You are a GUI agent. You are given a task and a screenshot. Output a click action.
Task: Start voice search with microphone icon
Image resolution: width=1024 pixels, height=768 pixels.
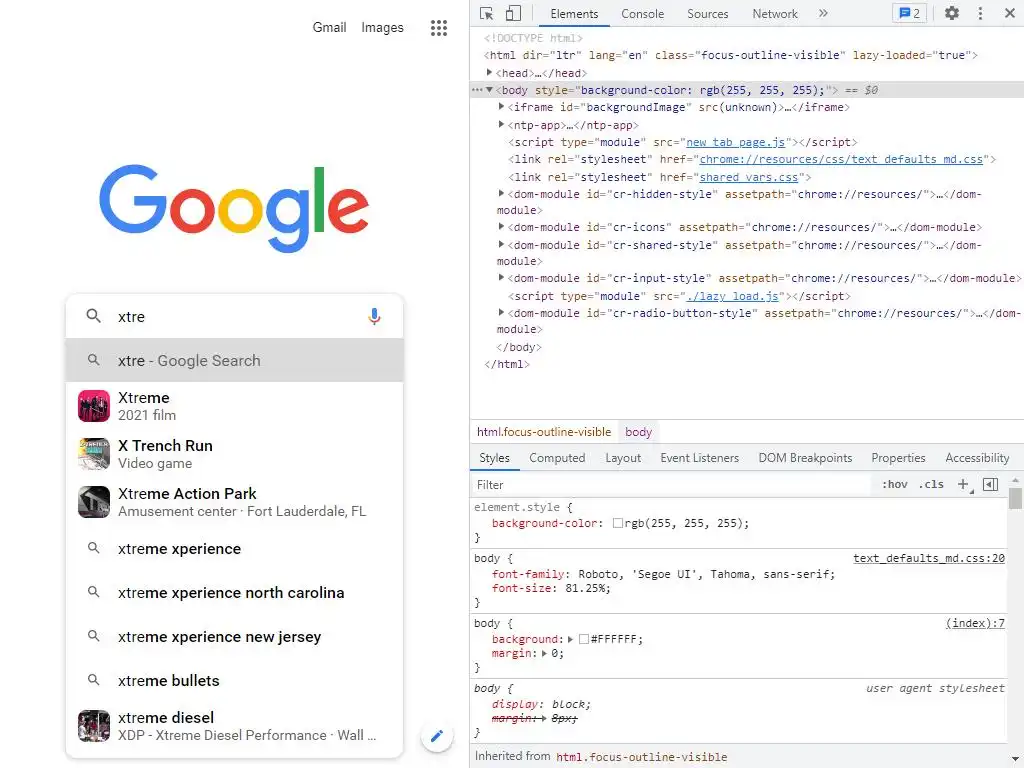coord(374,317)
